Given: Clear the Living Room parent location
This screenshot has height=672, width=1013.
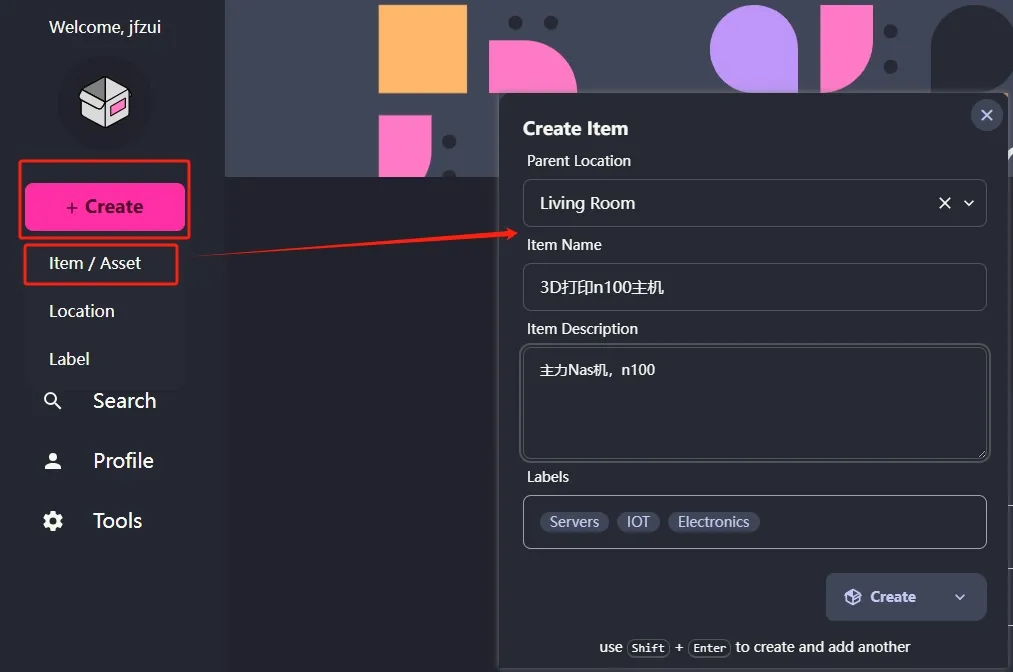Looking at the screenshot, I should click(944, 203).
